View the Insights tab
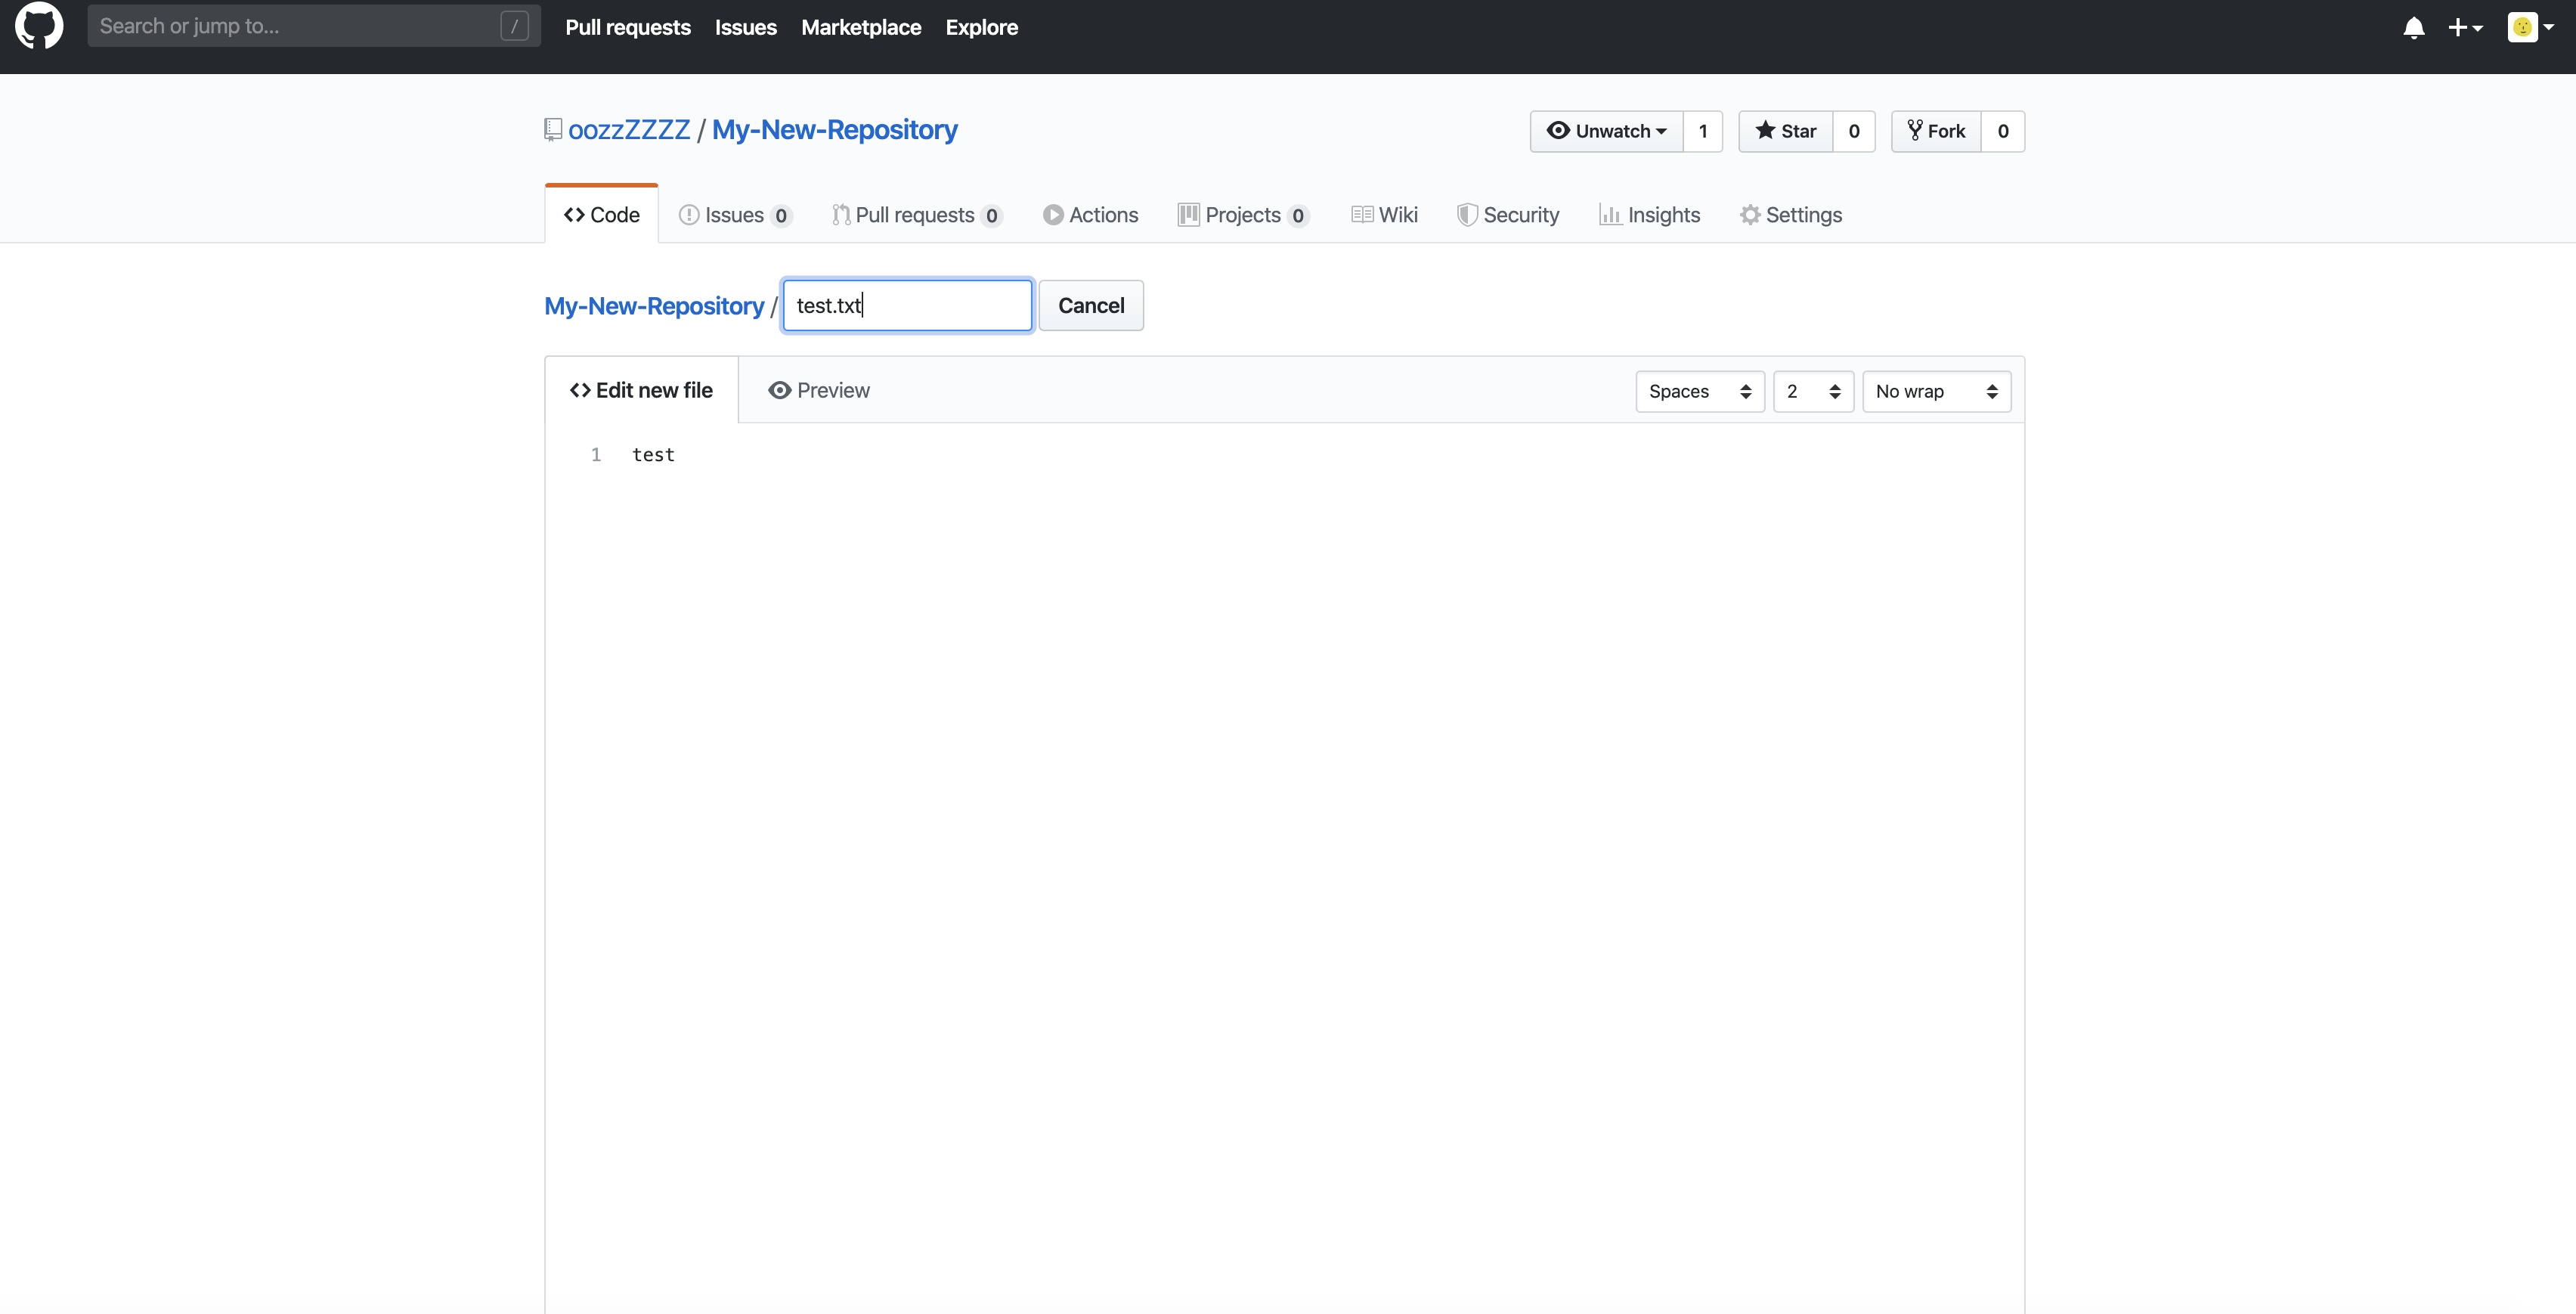 1650,215
